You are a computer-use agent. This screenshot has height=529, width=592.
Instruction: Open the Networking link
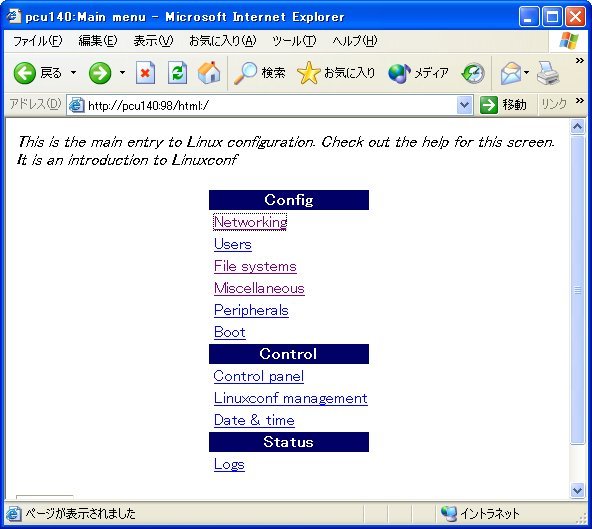(x=250, y=222)
